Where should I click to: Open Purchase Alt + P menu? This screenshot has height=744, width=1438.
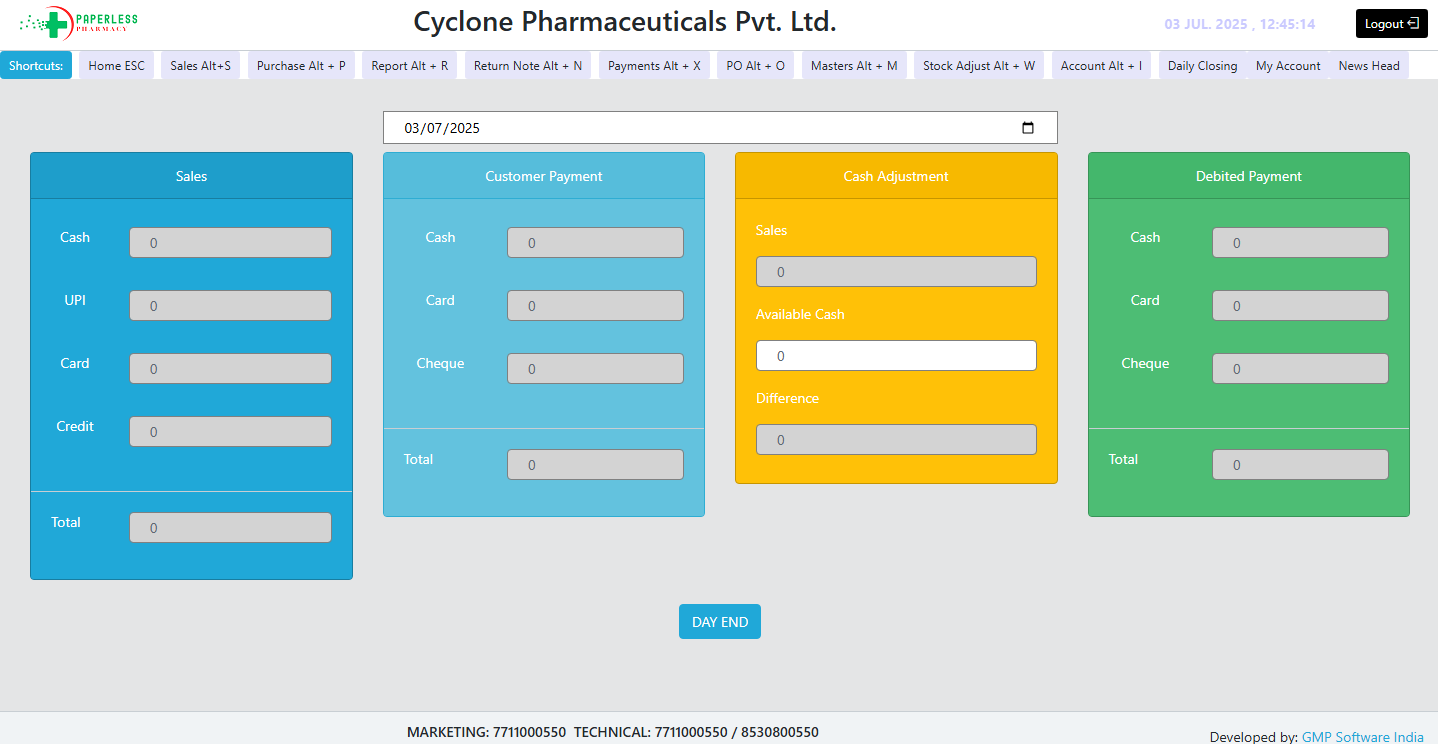pyautogui.click(x=301, y=66)
